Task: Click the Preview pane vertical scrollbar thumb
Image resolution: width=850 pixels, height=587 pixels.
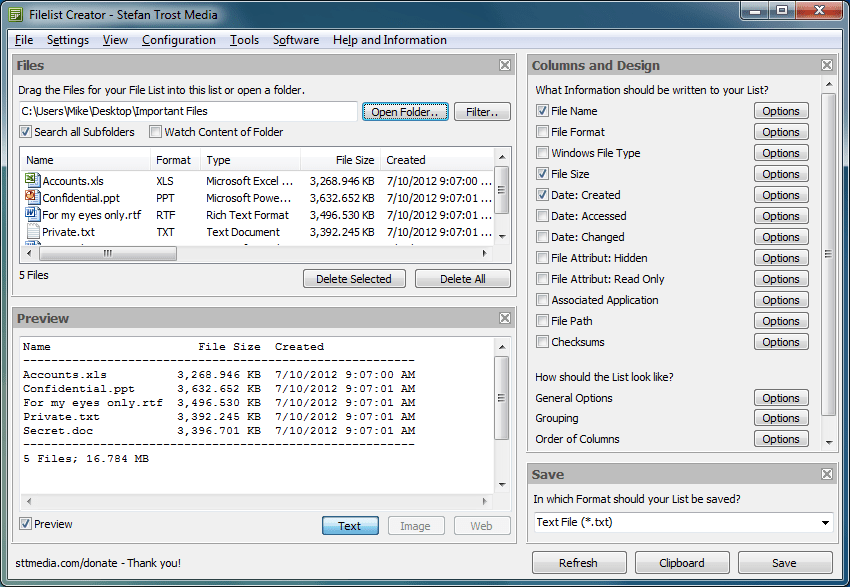Action: 501,398
